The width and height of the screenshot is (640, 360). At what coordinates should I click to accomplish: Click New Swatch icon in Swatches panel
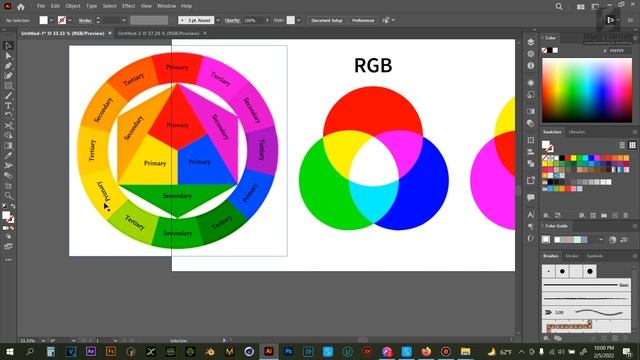[615, 215]
